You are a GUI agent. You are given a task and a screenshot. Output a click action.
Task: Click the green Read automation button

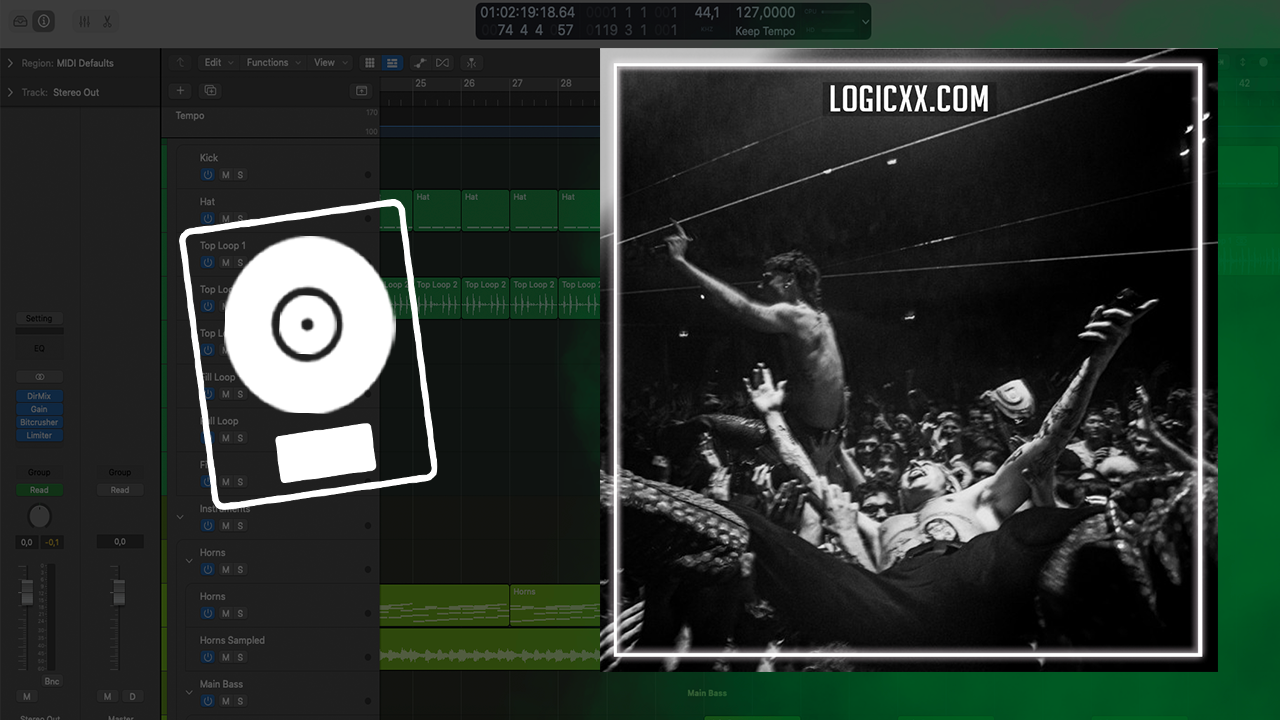(39, 490)
